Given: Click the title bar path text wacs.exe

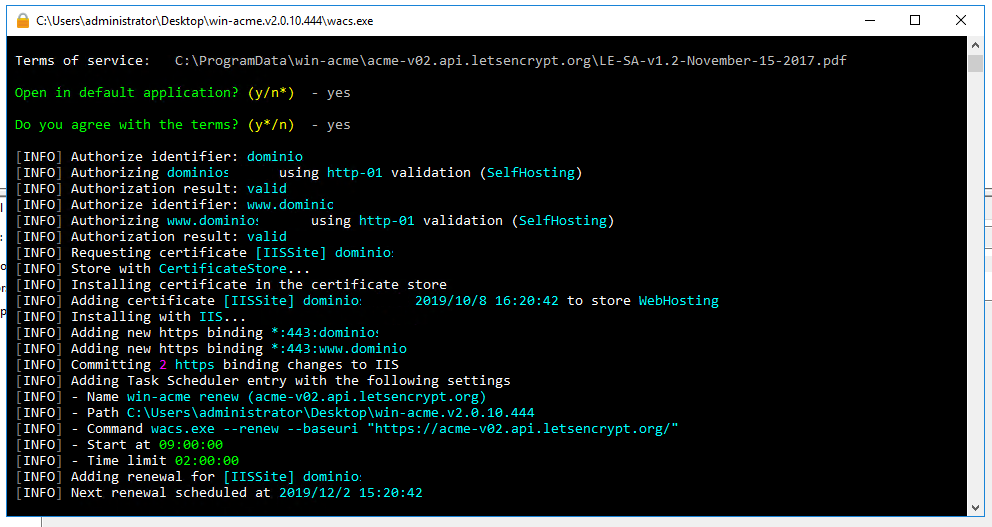Looking at the screenshot, I should 204,21.
